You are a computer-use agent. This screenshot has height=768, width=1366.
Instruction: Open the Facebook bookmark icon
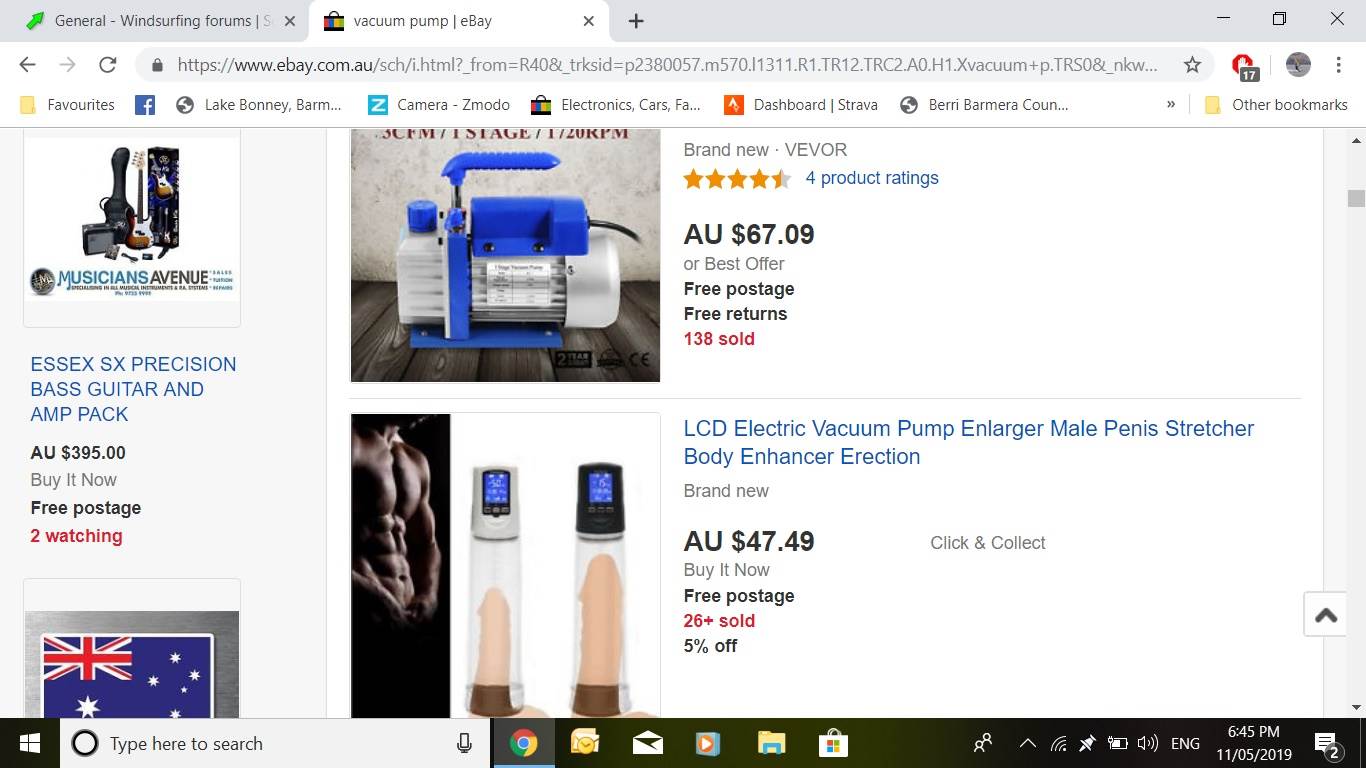click(x=145, y=105)
